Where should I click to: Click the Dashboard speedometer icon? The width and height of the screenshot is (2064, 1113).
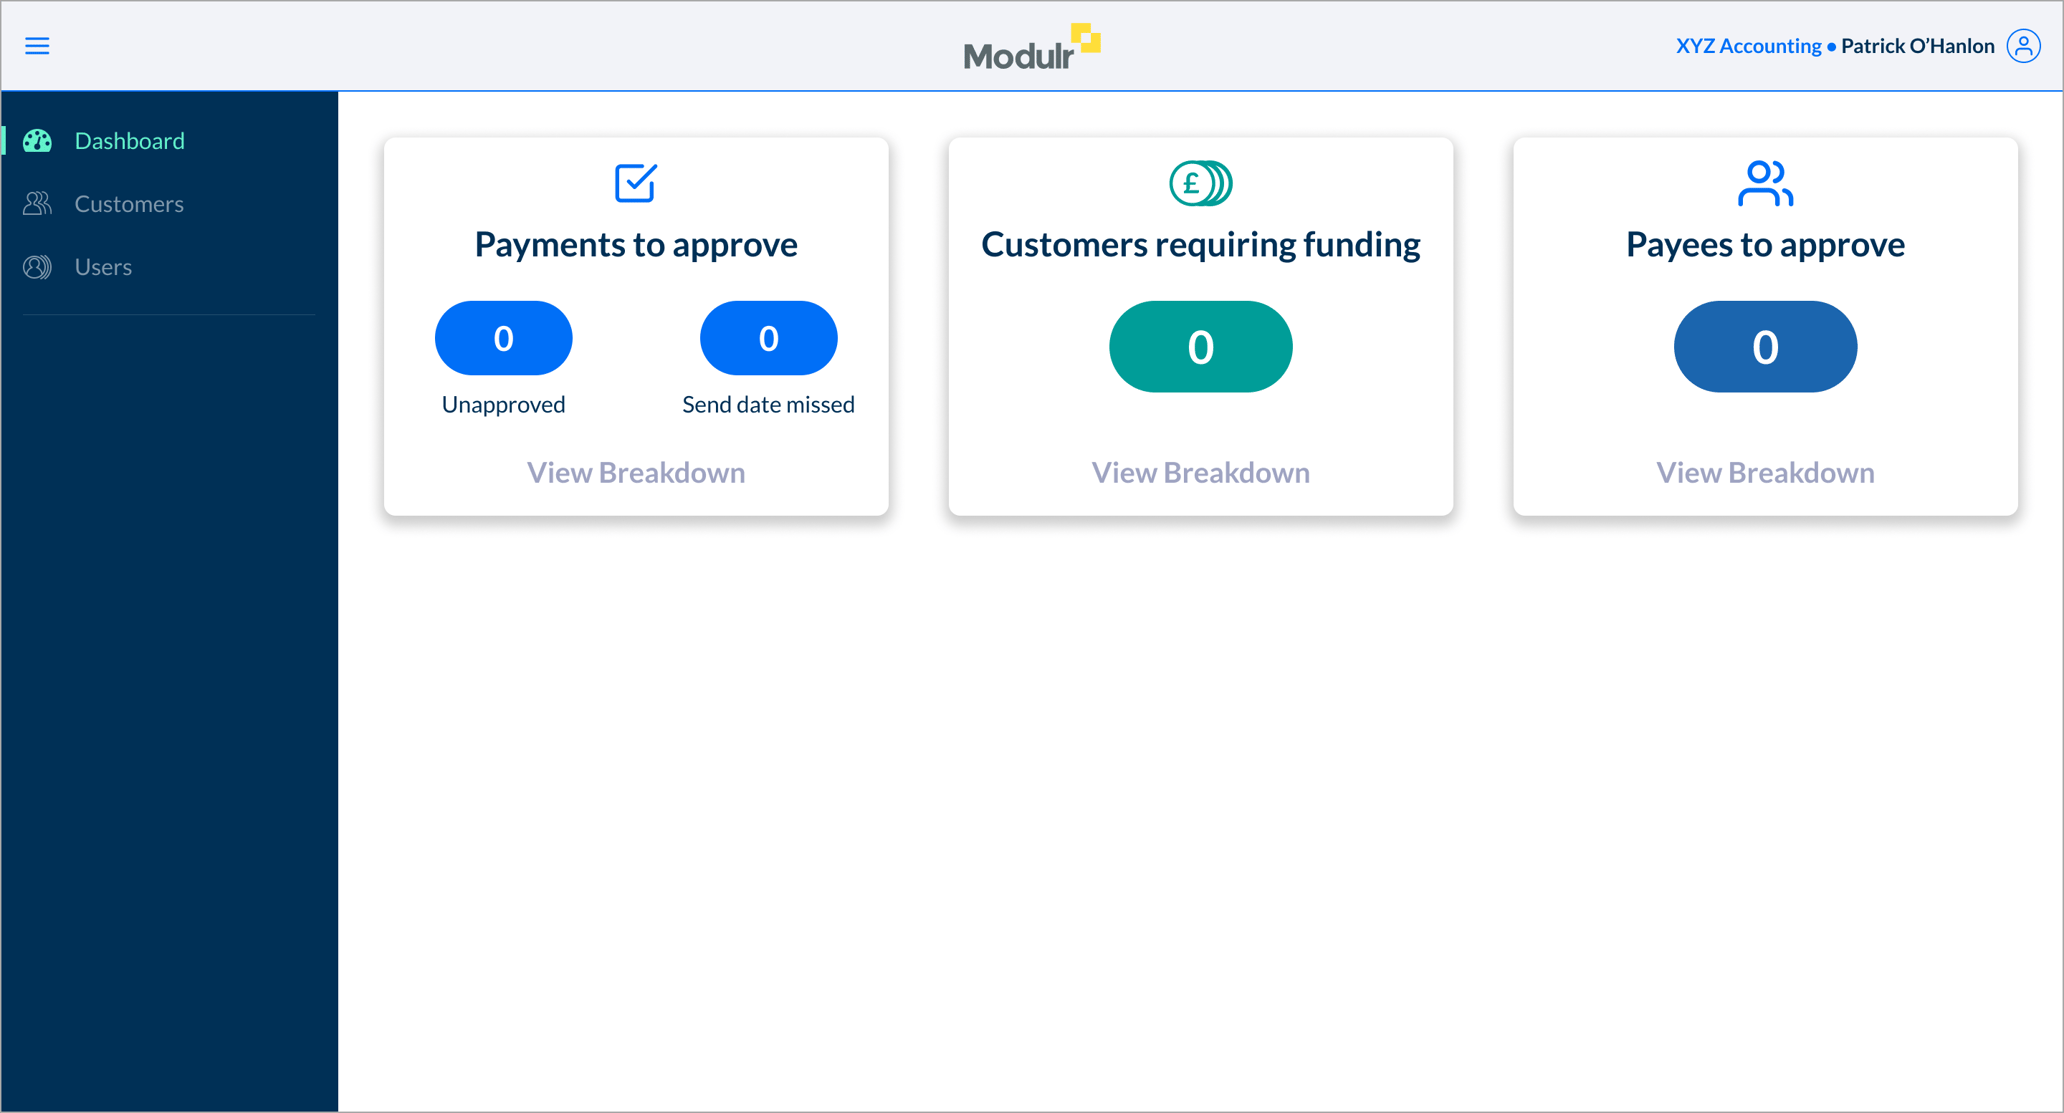pyautogui.click(x=37, y=141)
